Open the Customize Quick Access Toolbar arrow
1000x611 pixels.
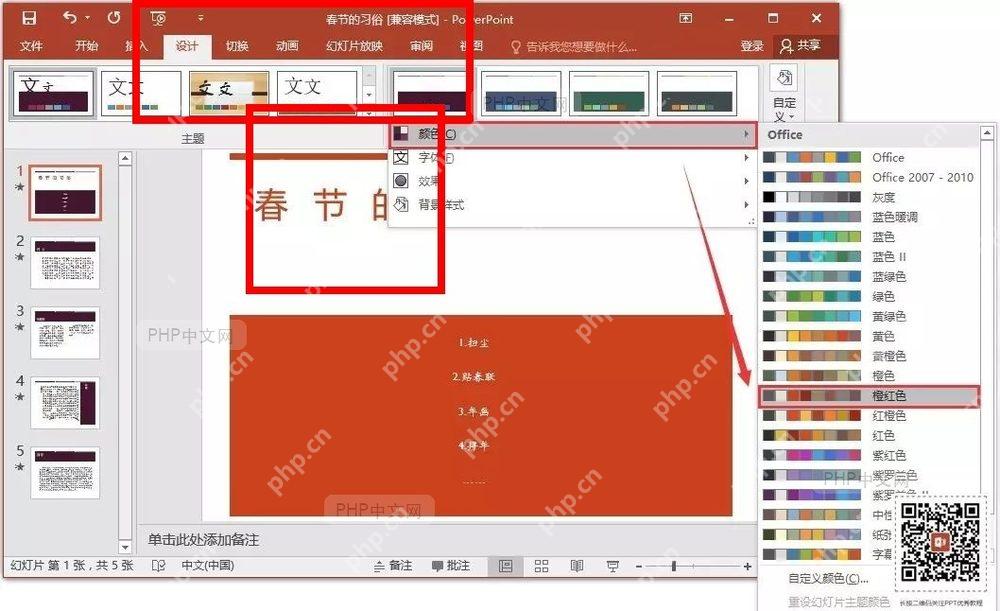pos(200,18)
